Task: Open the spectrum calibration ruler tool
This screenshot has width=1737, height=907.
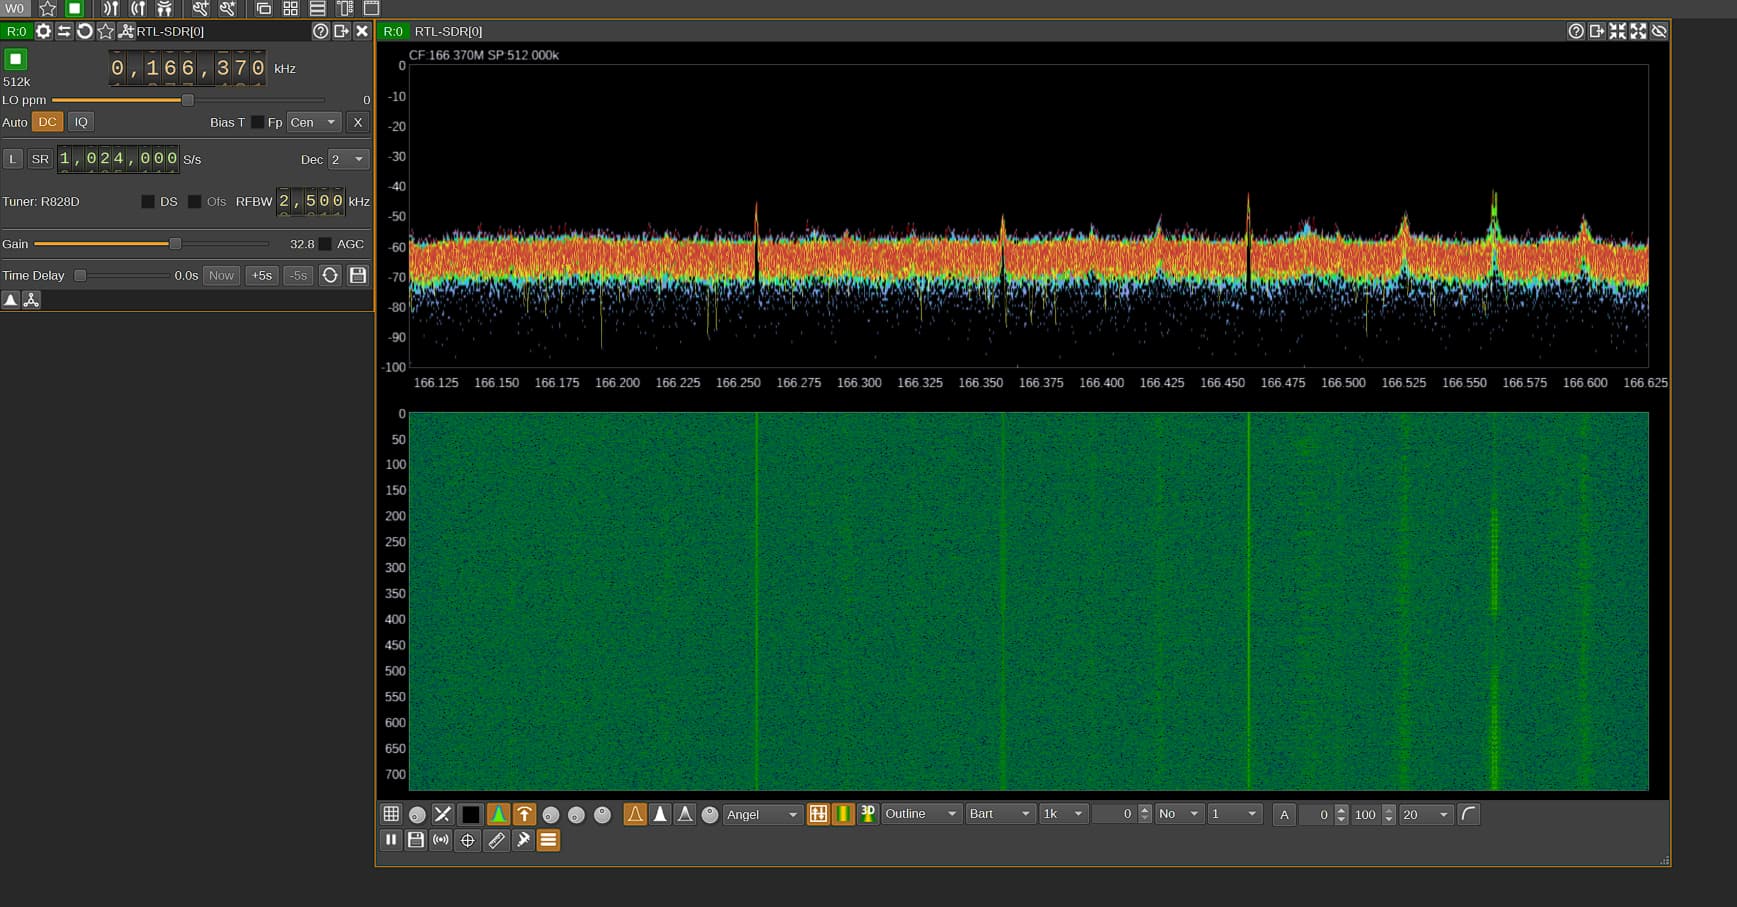Action: coord(496,840)
